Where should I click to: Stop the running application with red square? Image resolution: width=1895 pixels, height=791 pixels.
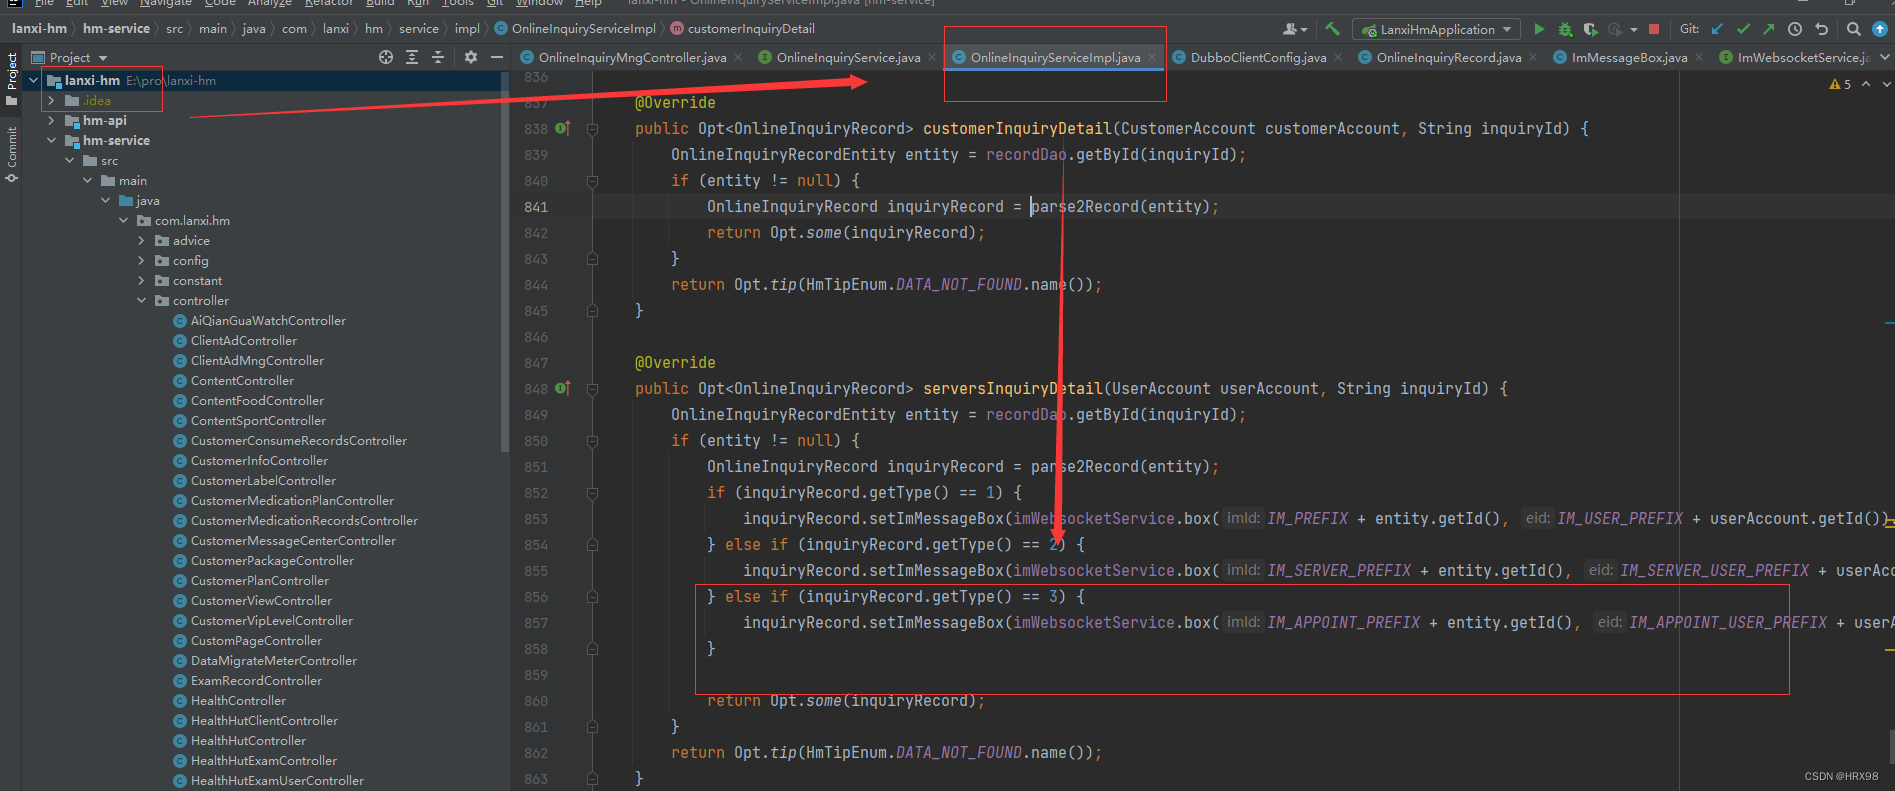pyautogui.click(x=1654, y=29)
